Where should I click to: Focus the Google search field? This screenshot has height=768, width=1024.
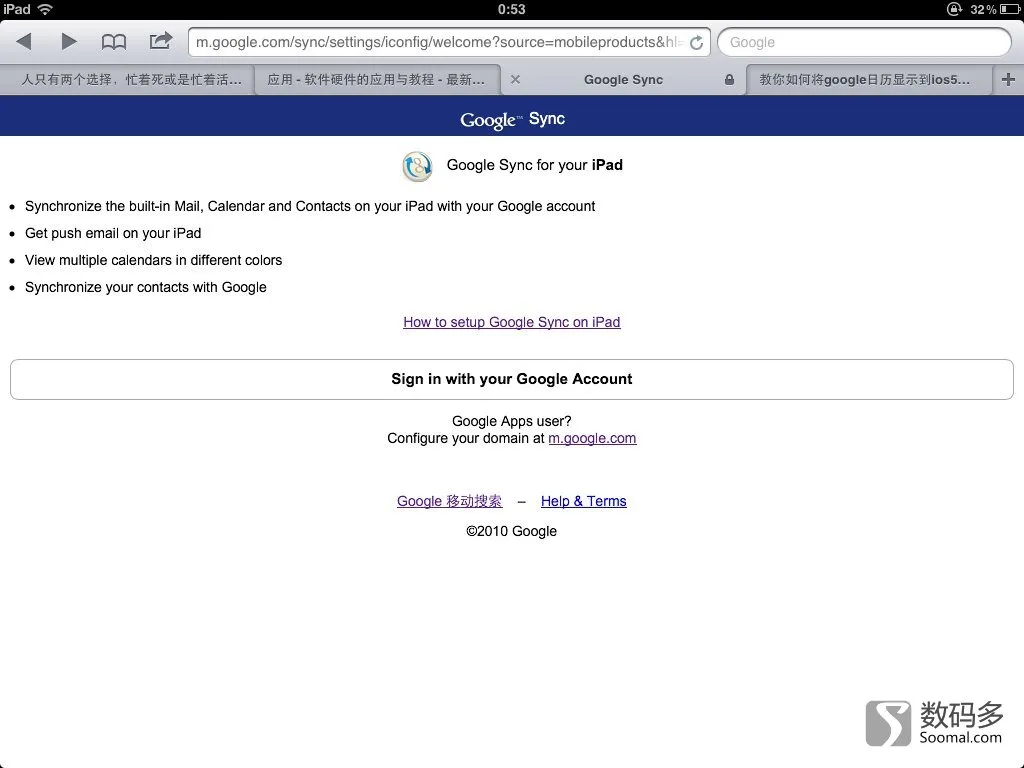coord(864,42)
